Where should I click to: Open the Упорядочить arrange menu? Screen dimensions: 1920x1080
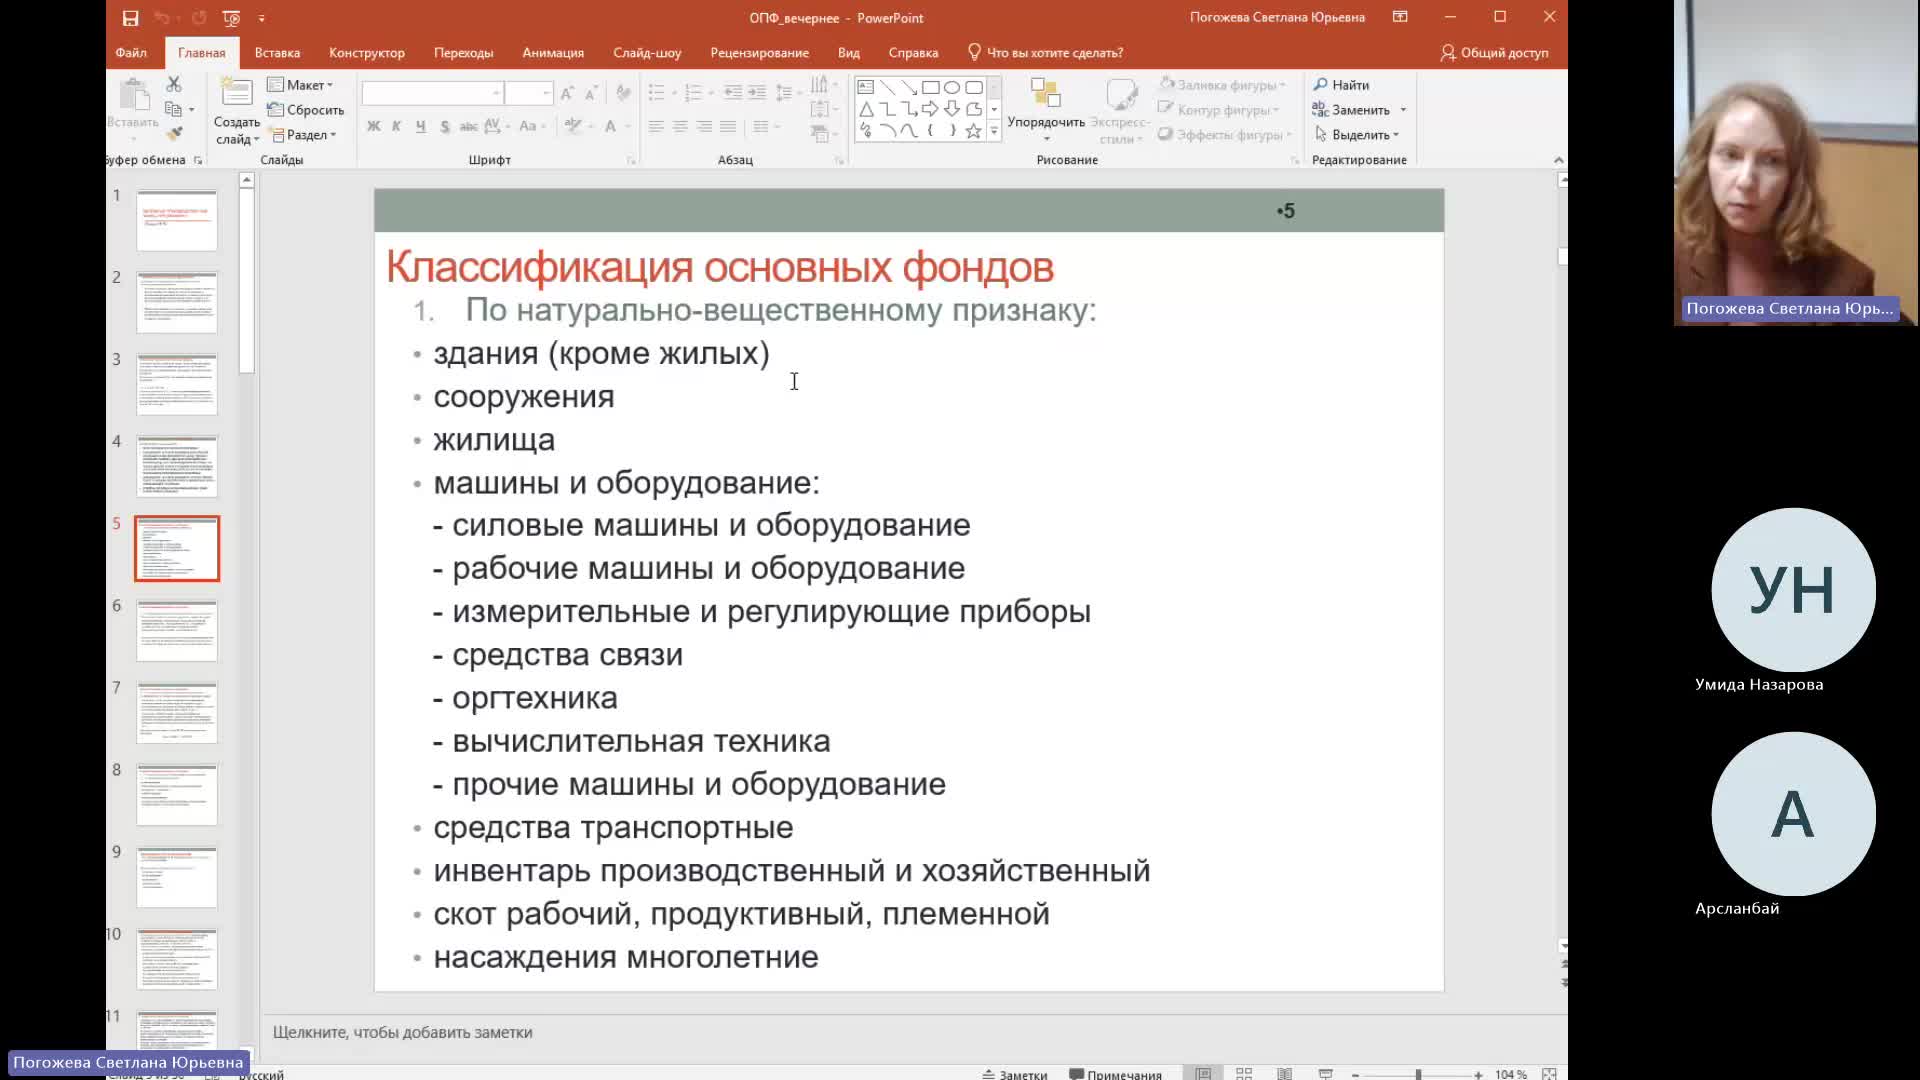[x=1046, y=110]
